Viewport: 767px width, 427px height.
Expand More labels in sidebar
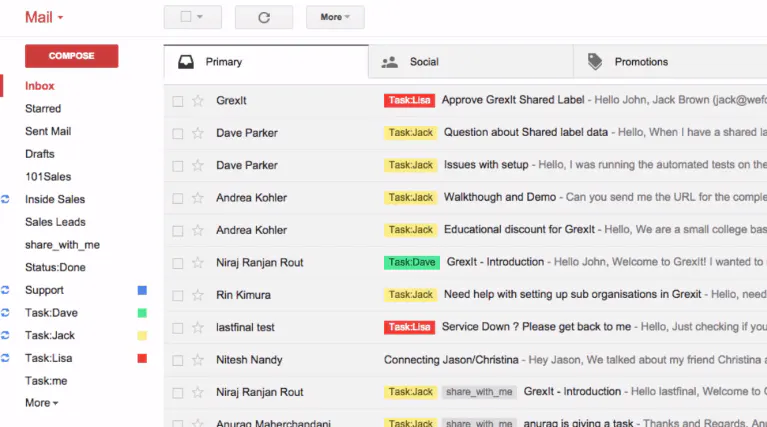(x=42, y=403)
